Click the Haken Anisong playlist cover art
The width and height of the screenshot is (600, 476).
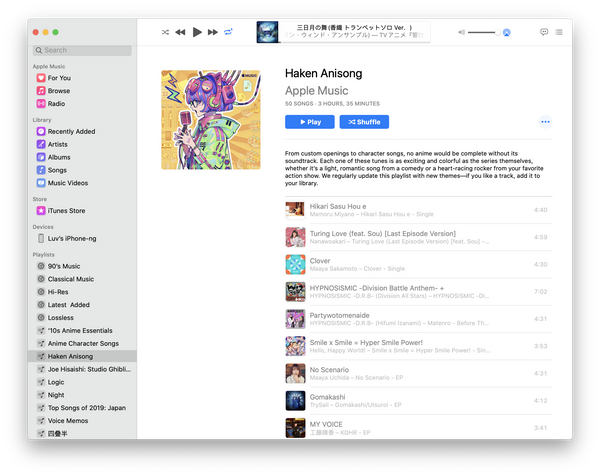click(211, 120)
